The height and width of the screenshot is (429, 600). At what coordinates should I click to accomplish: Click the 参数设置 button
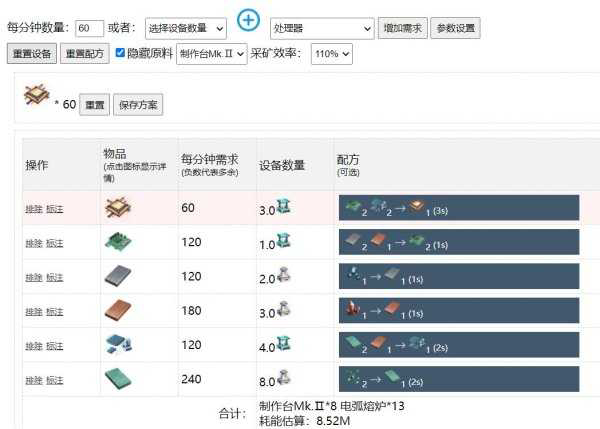coord(457,28)
